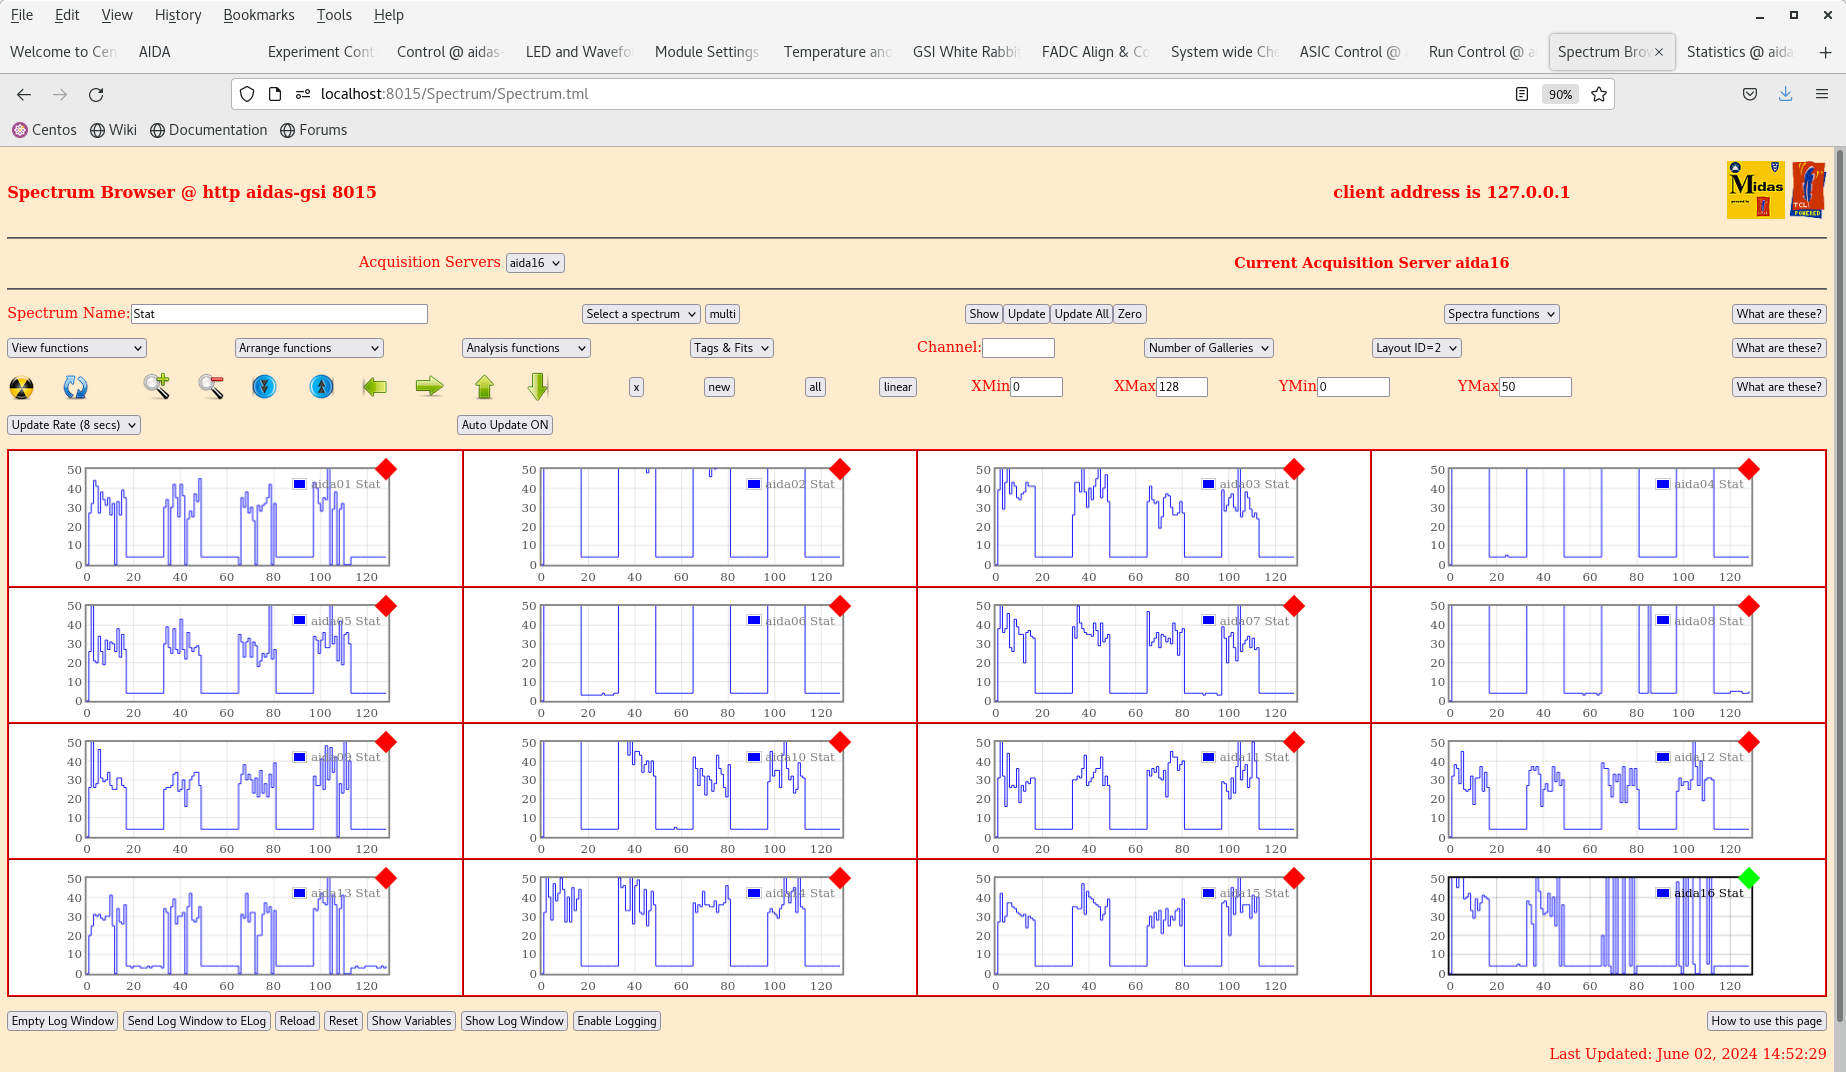Click the green left arrow icon
The image size is (1846, 1072).
pyautogui.click(x=375, y=387)
